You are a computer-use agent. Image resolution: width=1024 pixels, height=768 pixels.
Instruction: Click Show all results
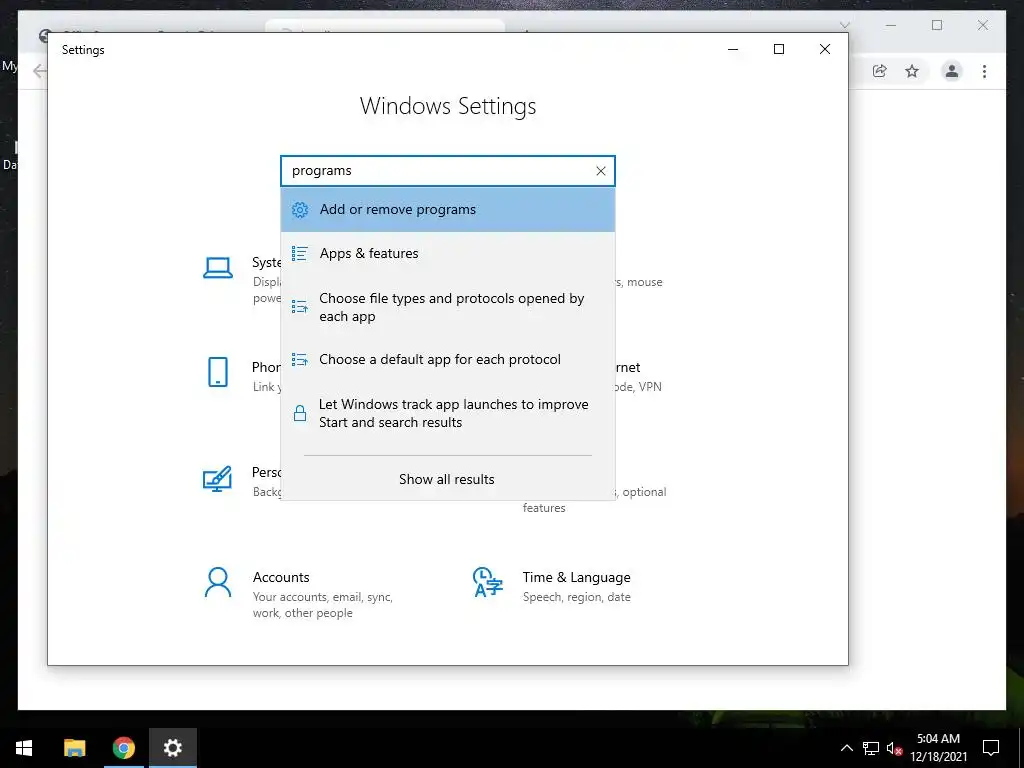click(x=447, y=479)
